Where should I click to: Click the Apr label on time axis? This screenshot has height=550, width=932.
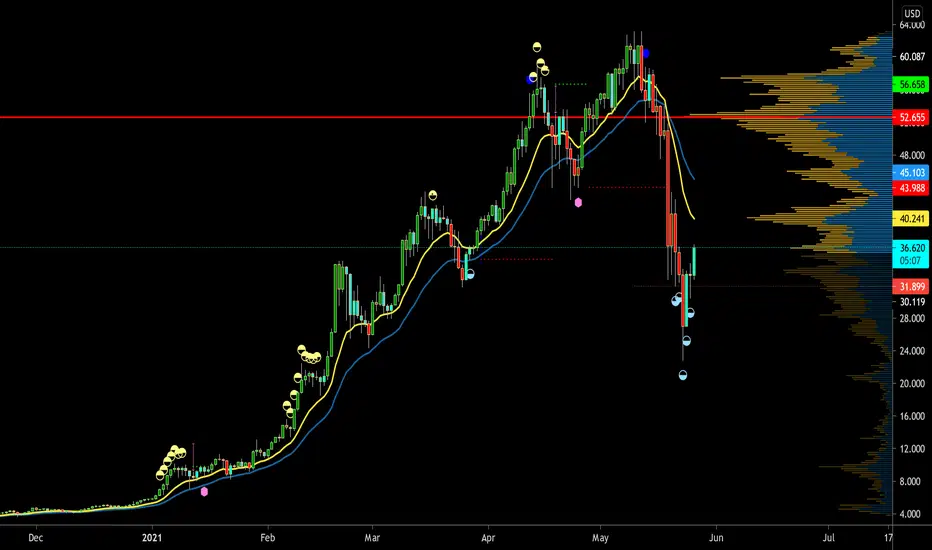[488, 538]
